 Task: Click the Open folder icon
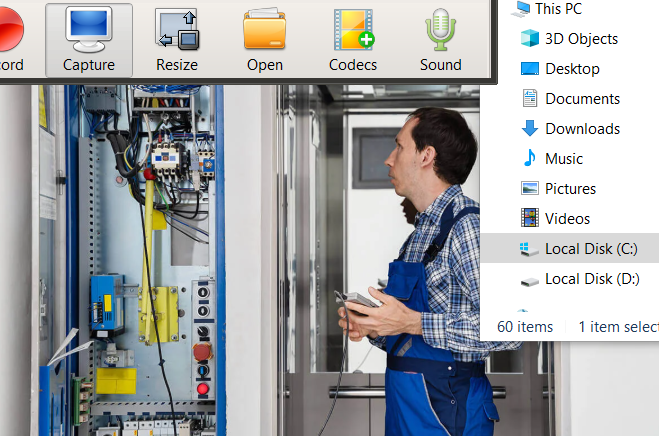pyautogui.click(x=265, y=40)
